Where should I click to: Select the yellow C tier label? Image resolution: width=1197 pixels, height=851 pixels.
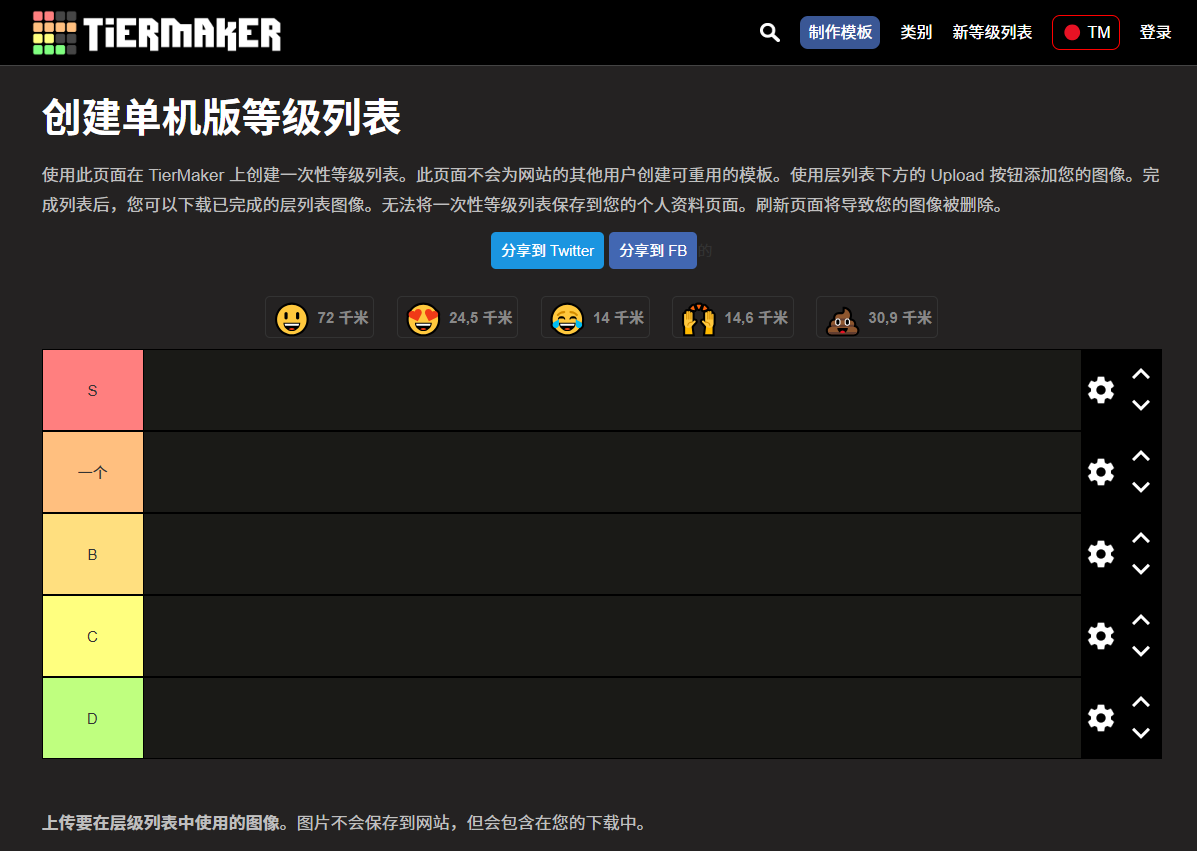(93, 636)
